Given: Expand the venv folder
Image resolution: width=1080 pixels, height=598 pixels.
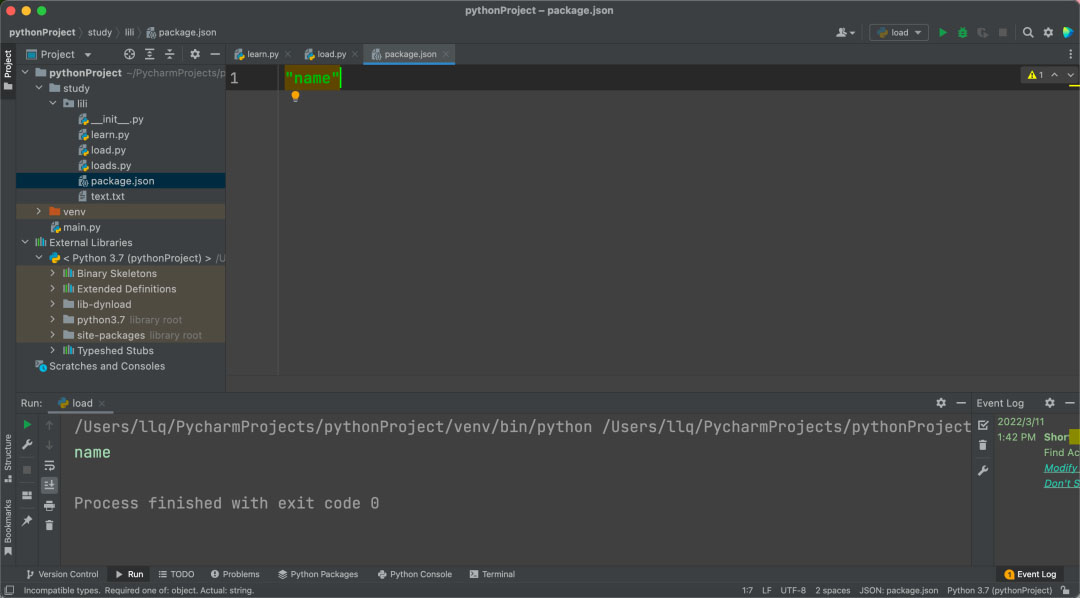Looking at the screenshot, I should coord(39,212).
